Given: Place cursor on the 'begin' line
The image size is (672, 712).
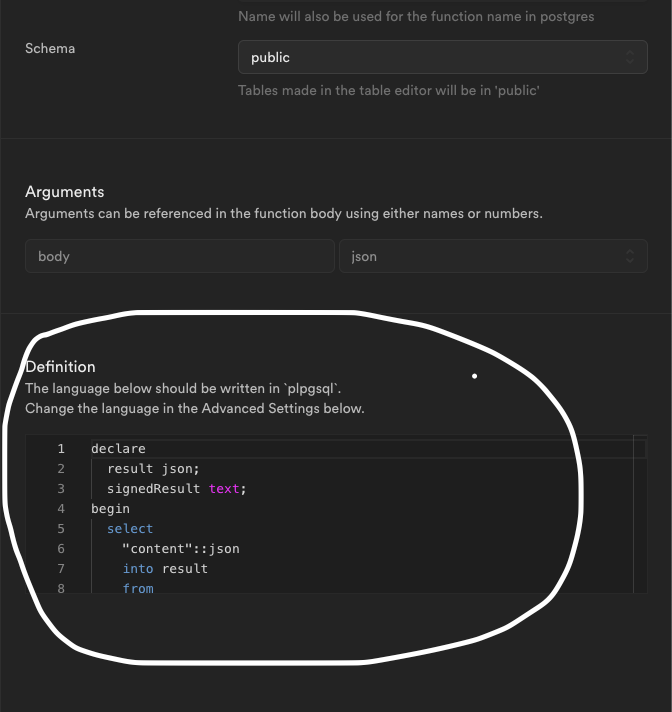Looking at the screenshot, I should (110, 509).
